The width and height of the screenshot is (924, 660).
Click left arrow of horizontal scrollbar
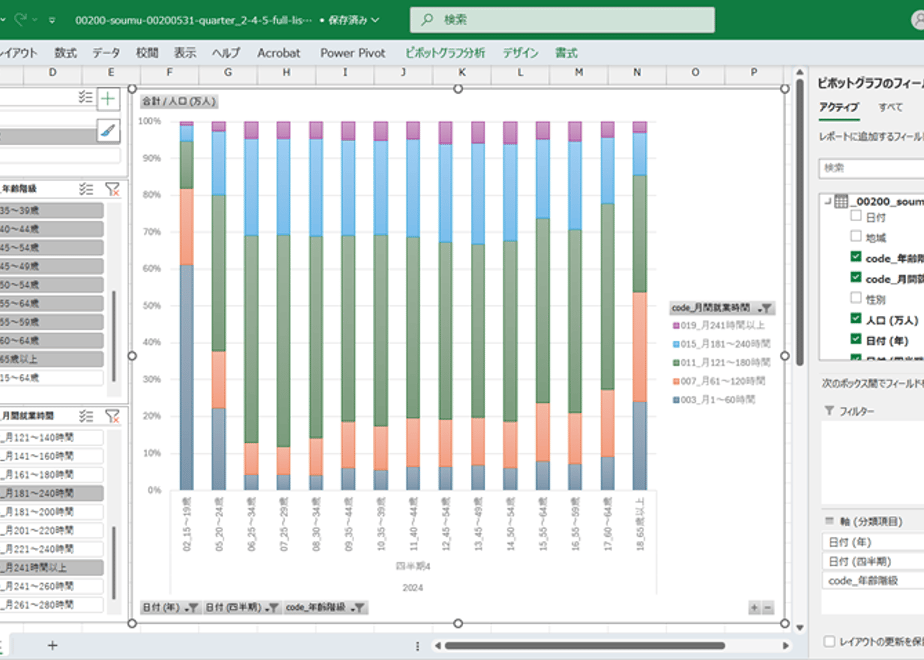(x=438, y=646)
